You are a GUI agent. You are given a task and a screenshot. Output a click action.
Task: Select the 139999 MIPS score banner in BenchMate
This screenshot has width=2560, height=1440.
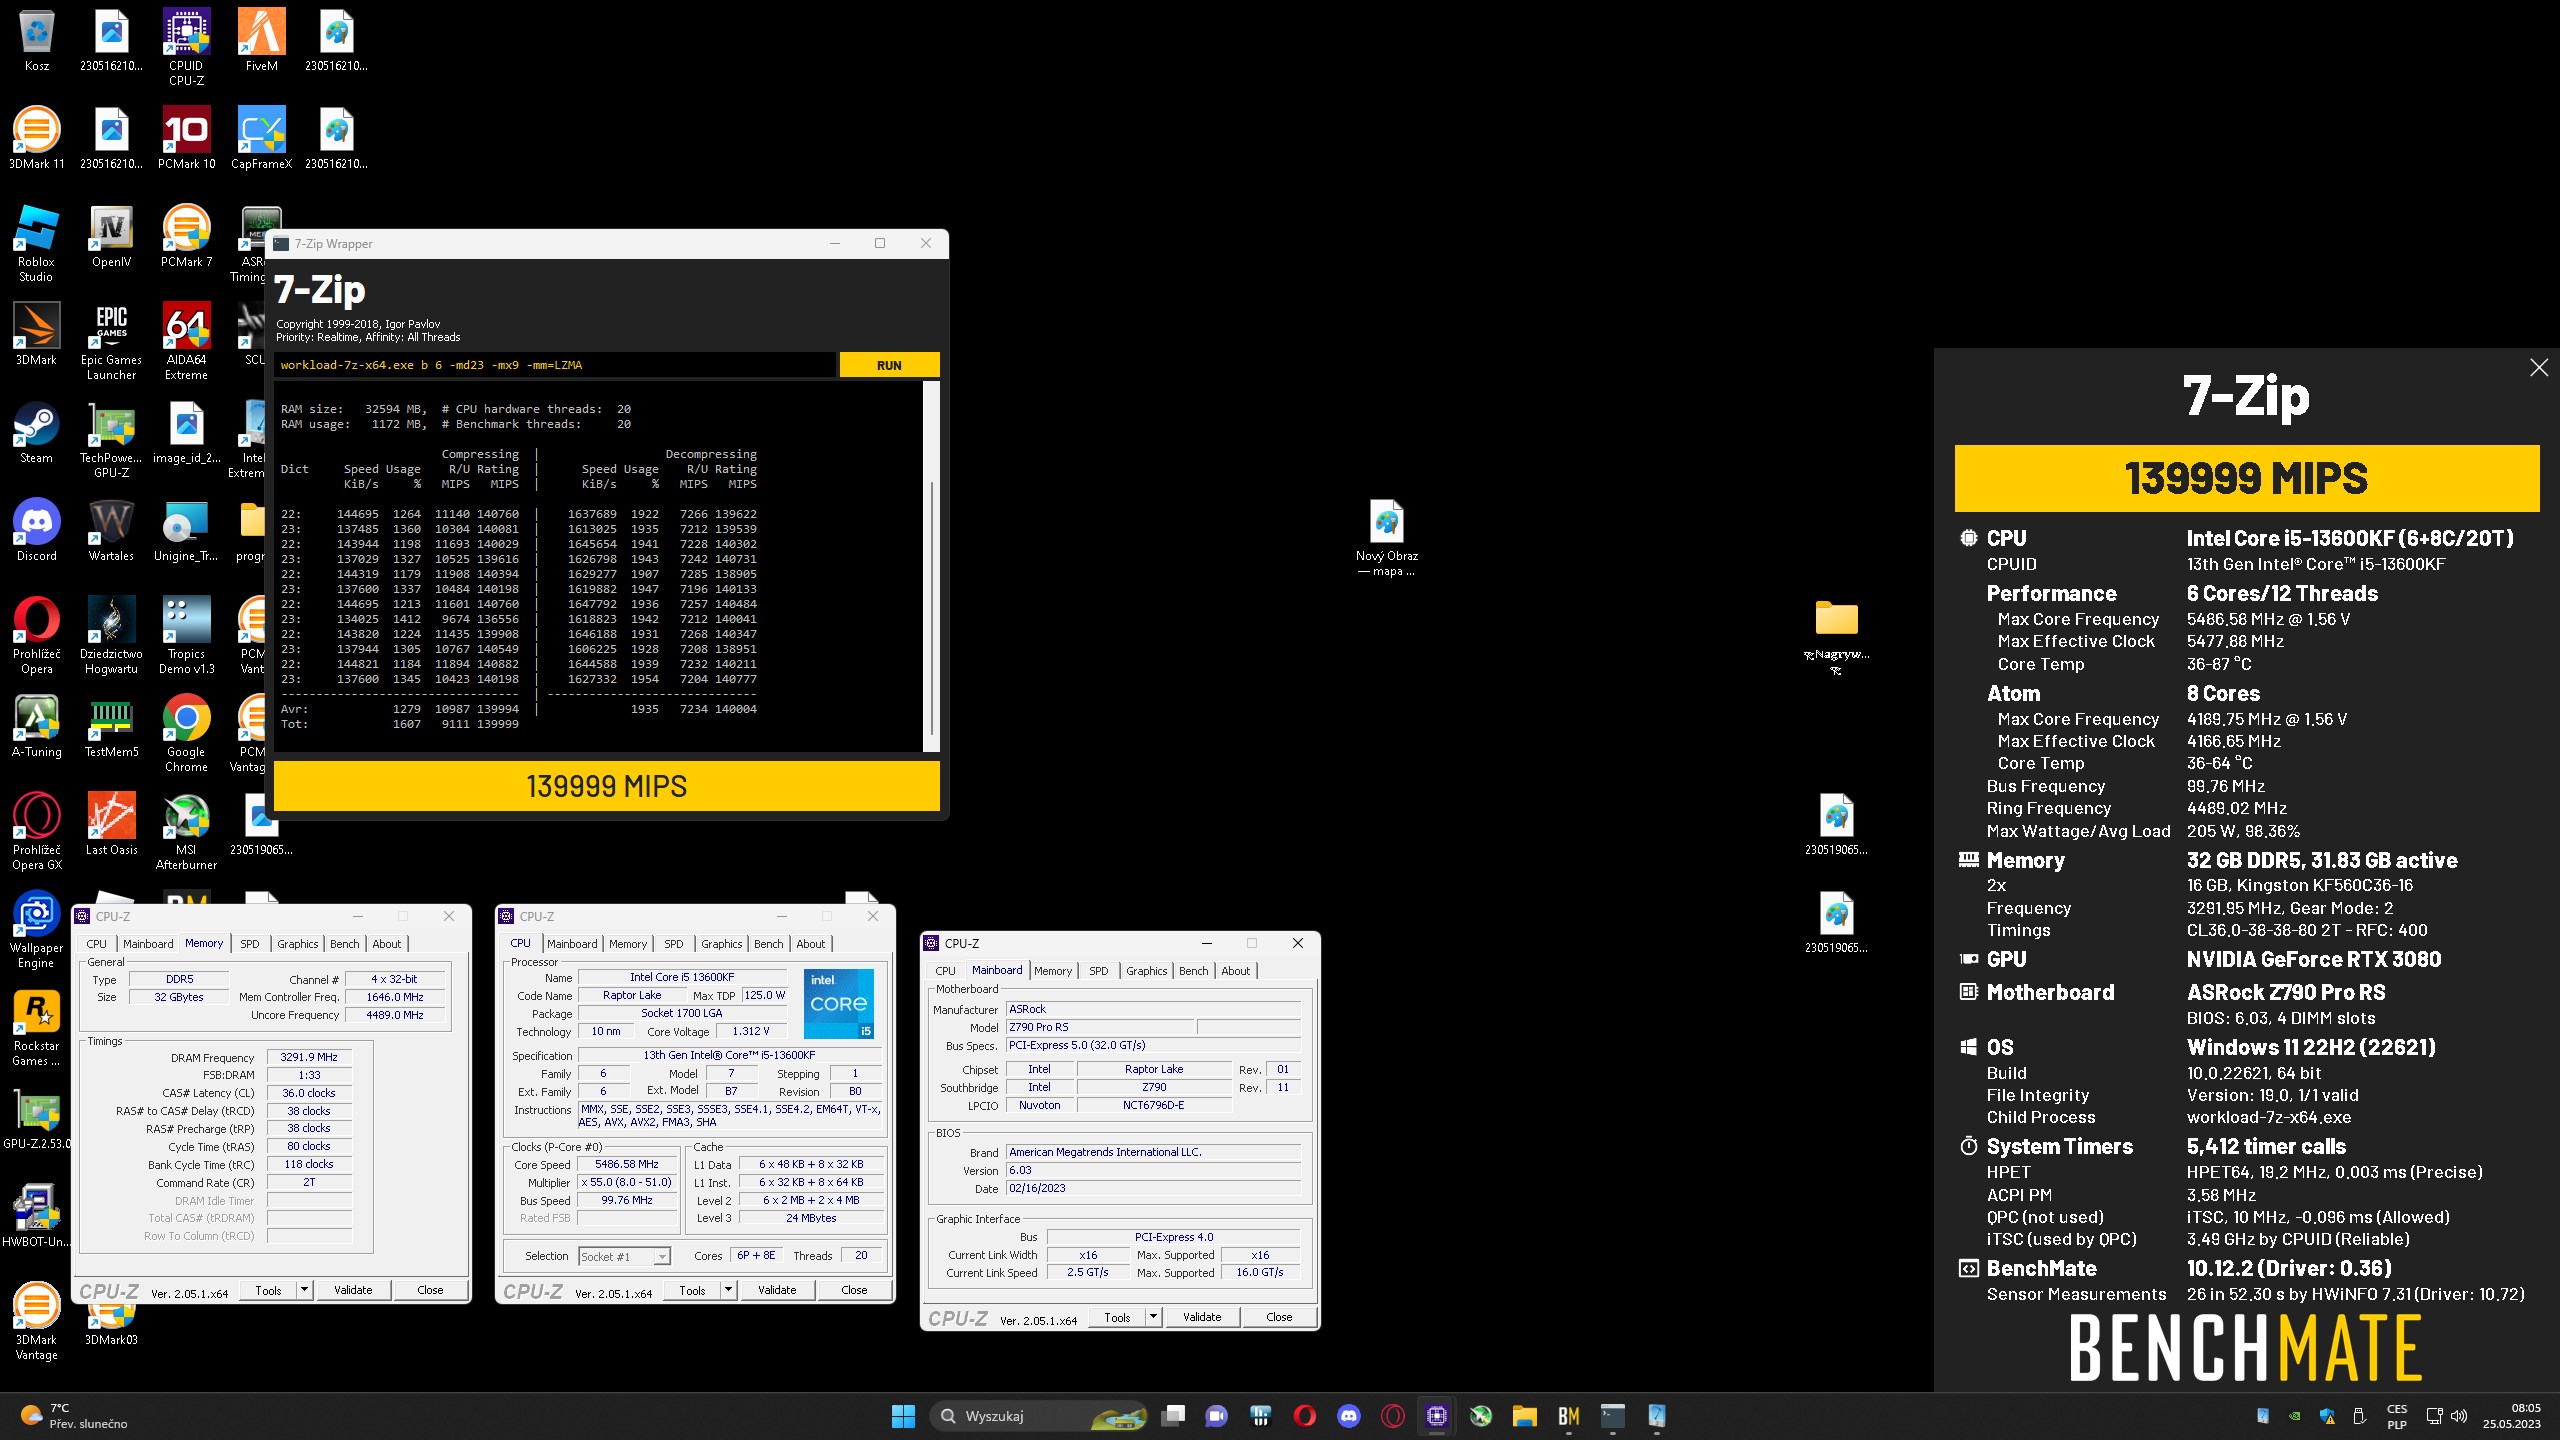pyautogui.click(x=2246, y=478)
